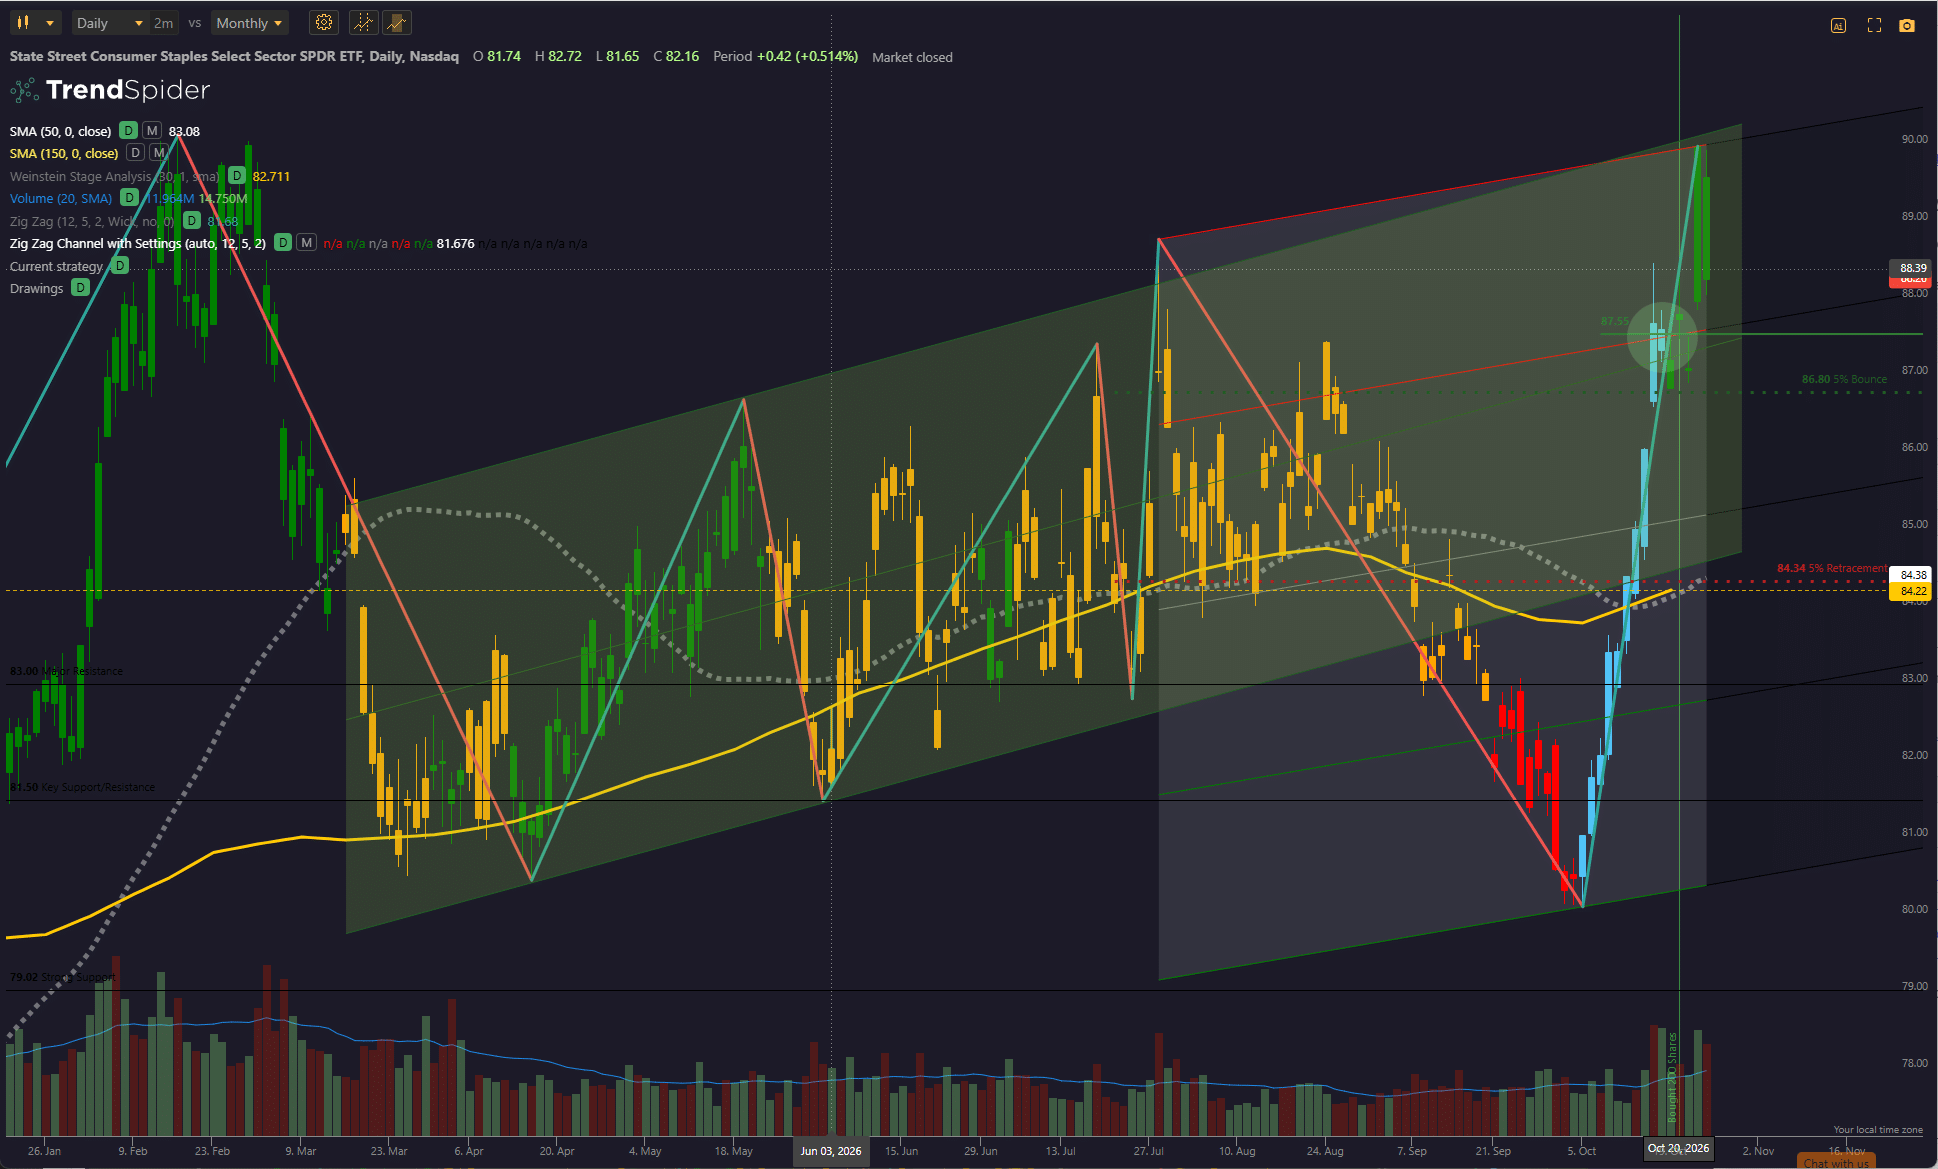
Task: Open the Daily timeframe dropdown
Action: coord(109,23)
